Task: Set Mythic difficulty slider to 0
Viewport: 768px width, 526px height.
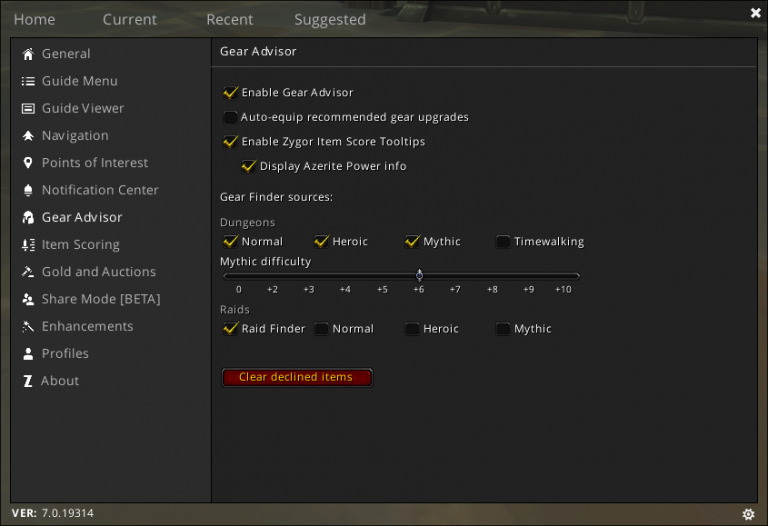Action: (239, 276)
